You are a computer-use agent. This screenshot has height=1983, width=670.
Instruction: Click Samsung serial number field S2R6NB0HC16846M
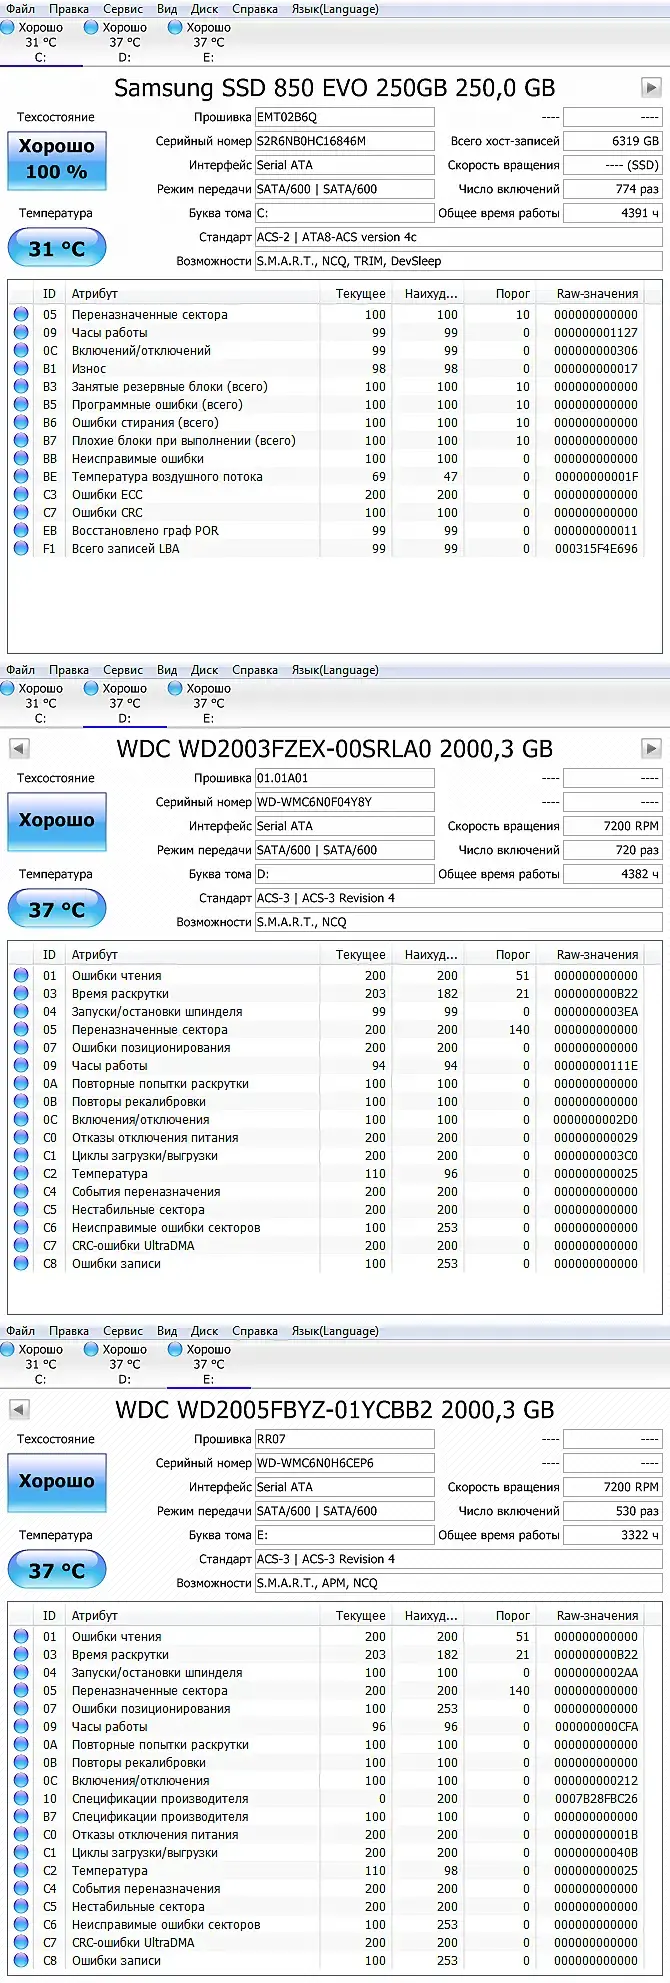click(345, 141)
